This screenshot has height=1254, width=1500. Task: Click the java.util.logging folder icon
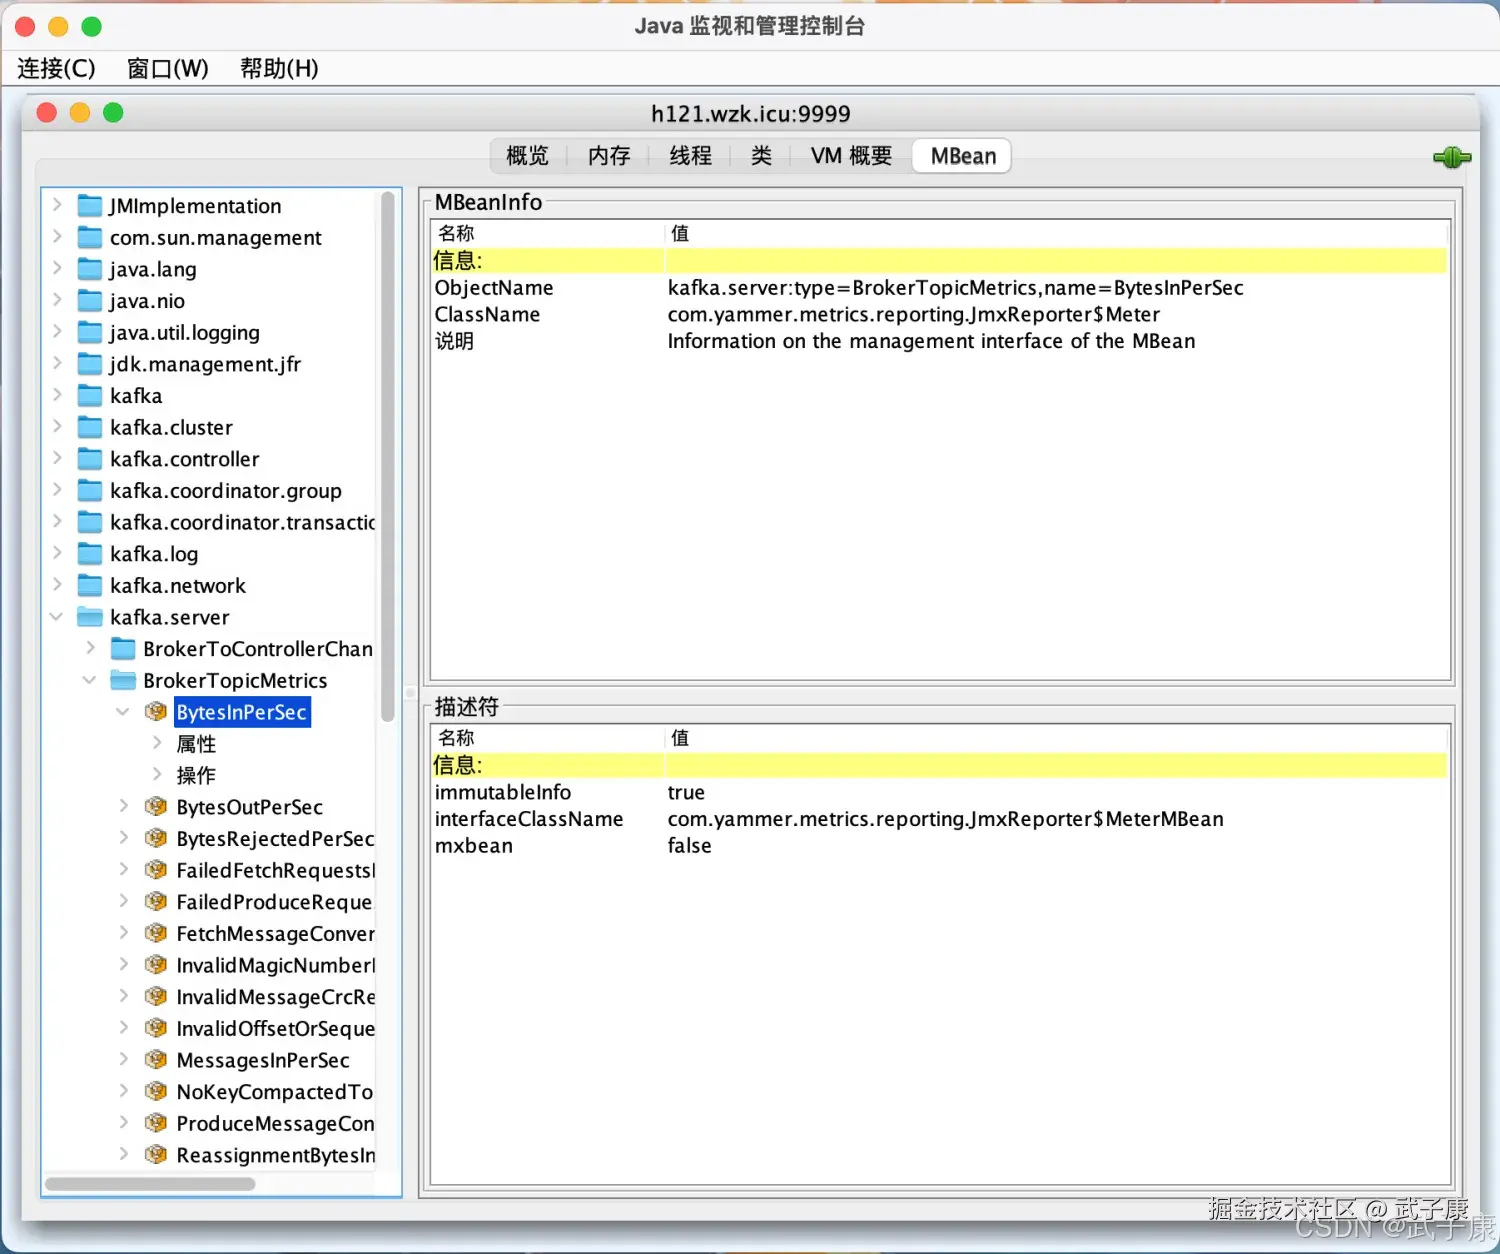pyautogui.click(x=90, y=333)
